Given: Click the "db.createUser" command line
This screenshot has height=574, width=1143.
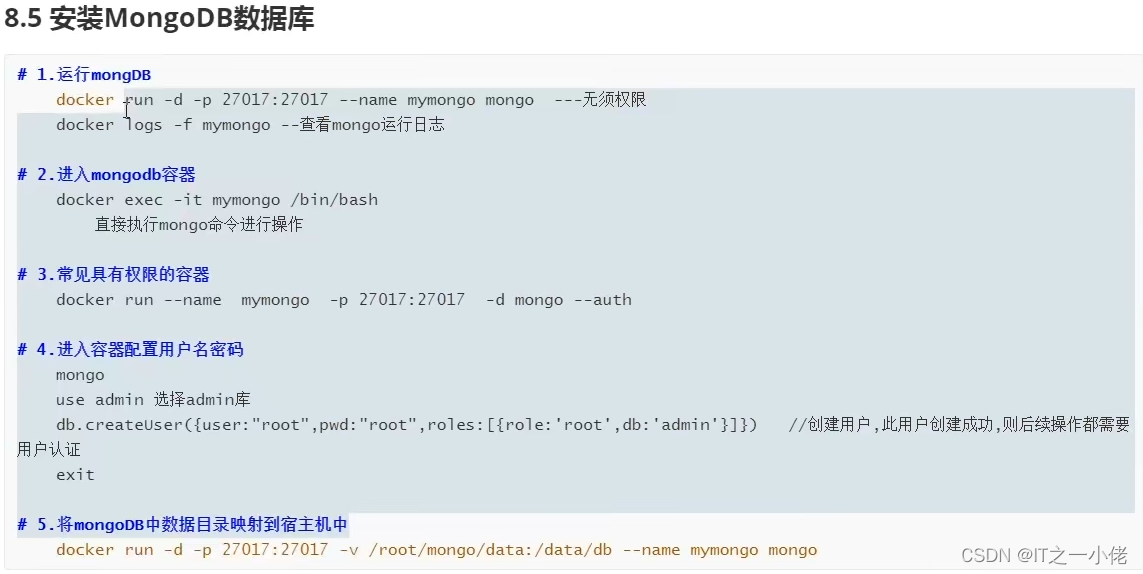Looking at the screenshot, I should (x=407, y=424).
